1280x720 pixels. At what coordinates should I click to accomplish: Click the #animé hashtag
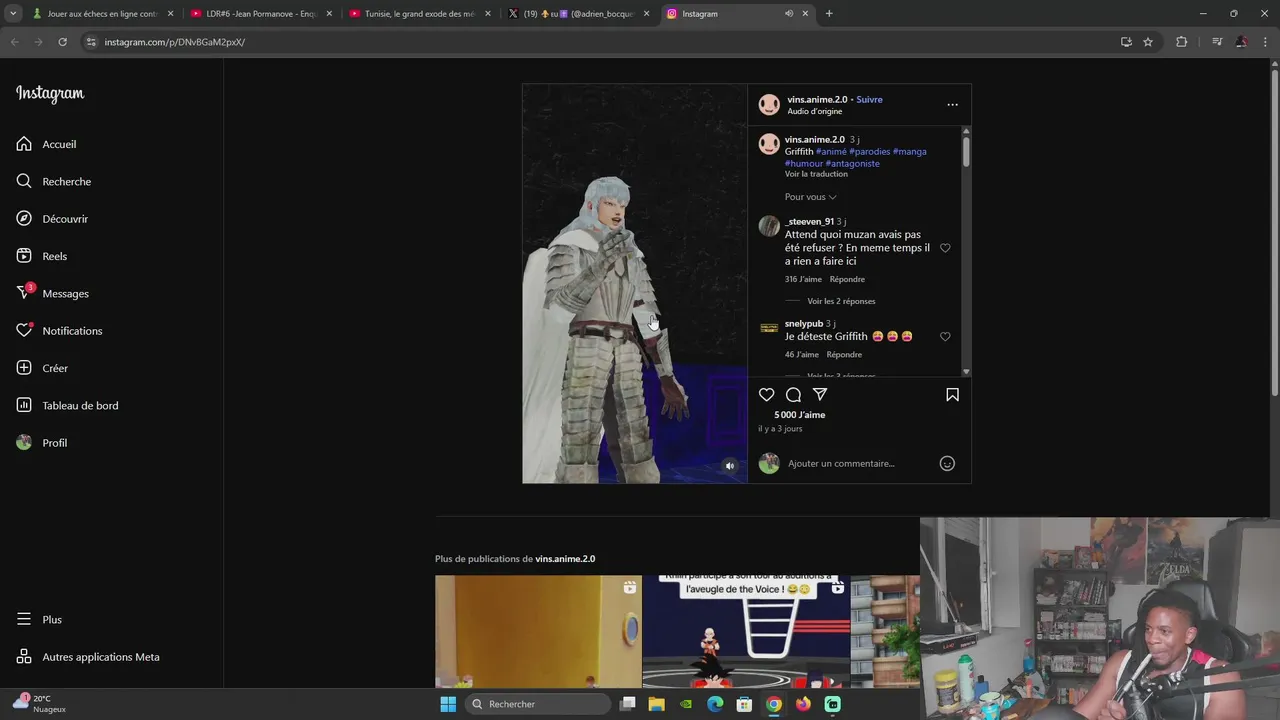[831, 152]
